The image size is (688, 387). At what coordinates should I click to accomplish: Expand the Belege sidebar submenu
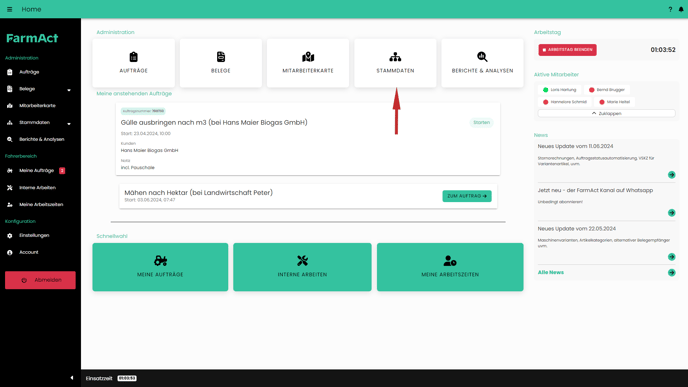(69, 90)
